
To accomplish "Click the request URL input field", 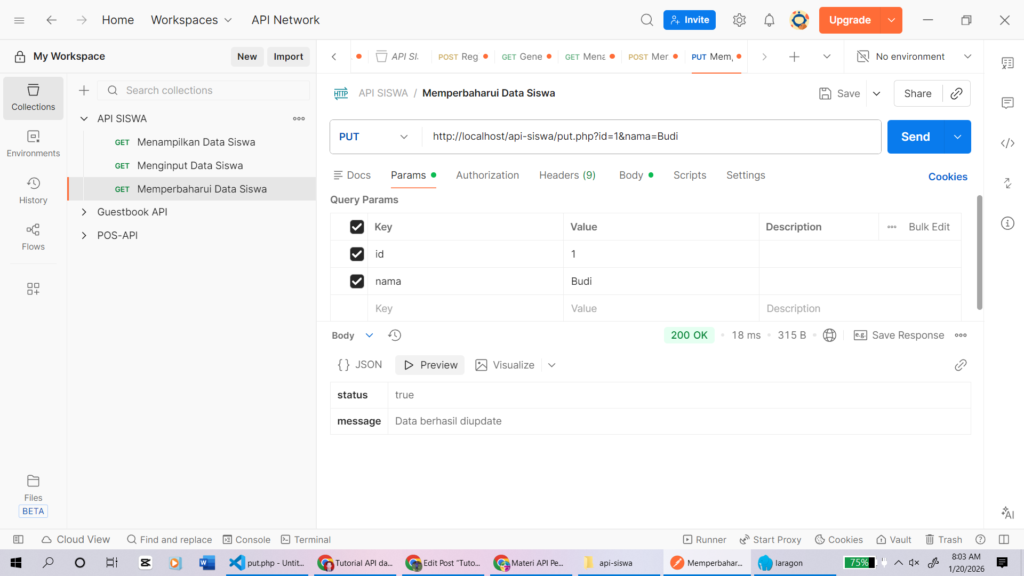I will coord(650,137).
